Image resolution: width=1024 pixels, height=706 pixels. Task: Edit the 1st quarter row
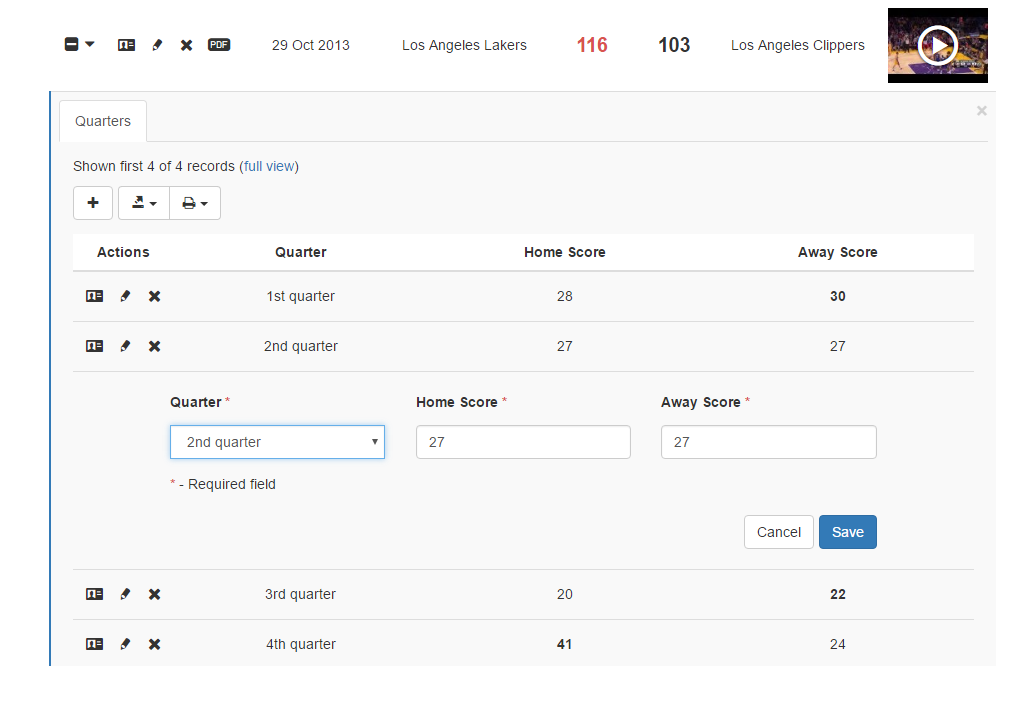coord(125,296)
